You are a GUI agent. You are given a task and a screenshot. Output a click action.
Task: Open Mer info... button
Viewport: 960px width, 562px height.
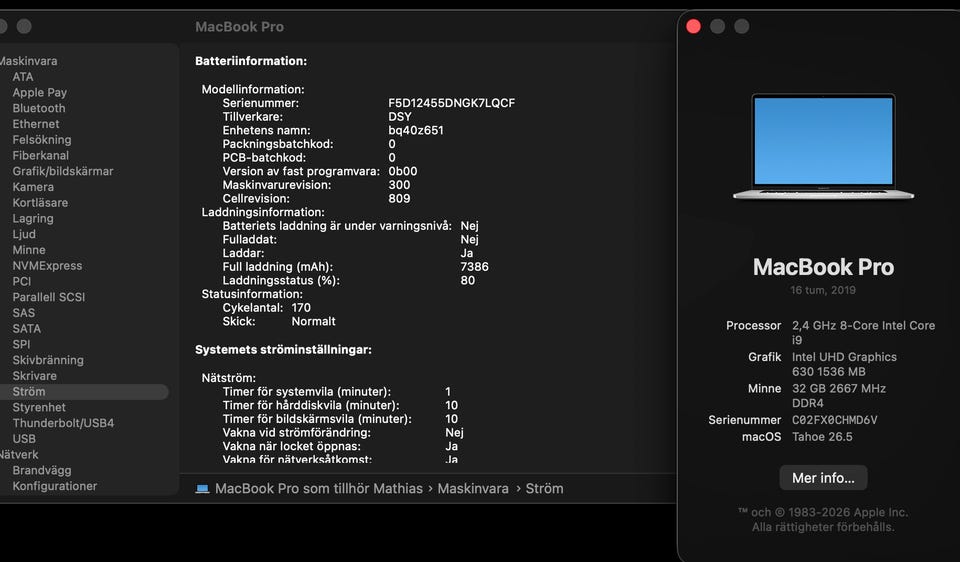[x=823, y=478]
